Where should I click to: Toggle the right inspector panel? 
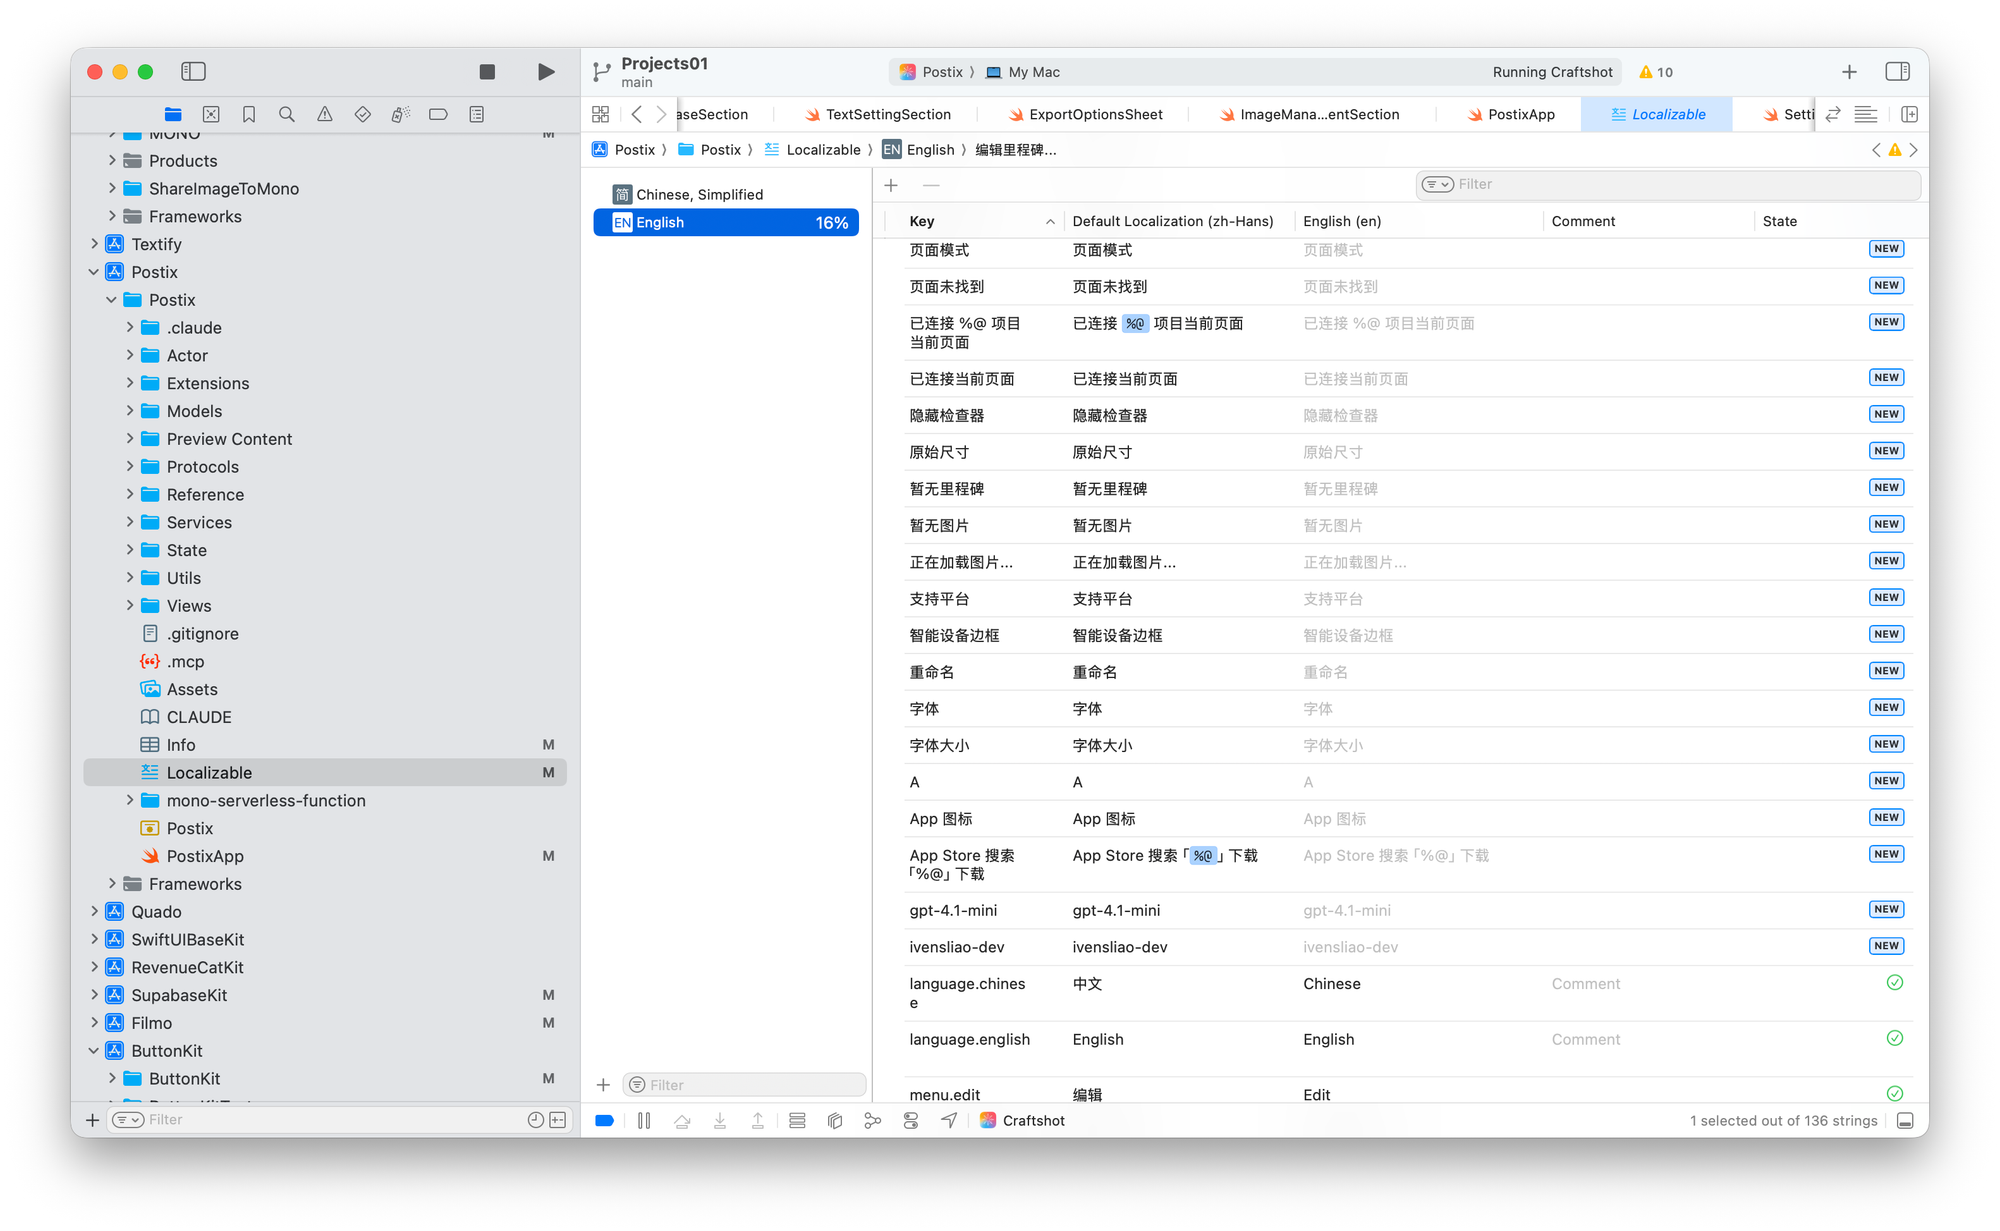(x=1897, y=72)
